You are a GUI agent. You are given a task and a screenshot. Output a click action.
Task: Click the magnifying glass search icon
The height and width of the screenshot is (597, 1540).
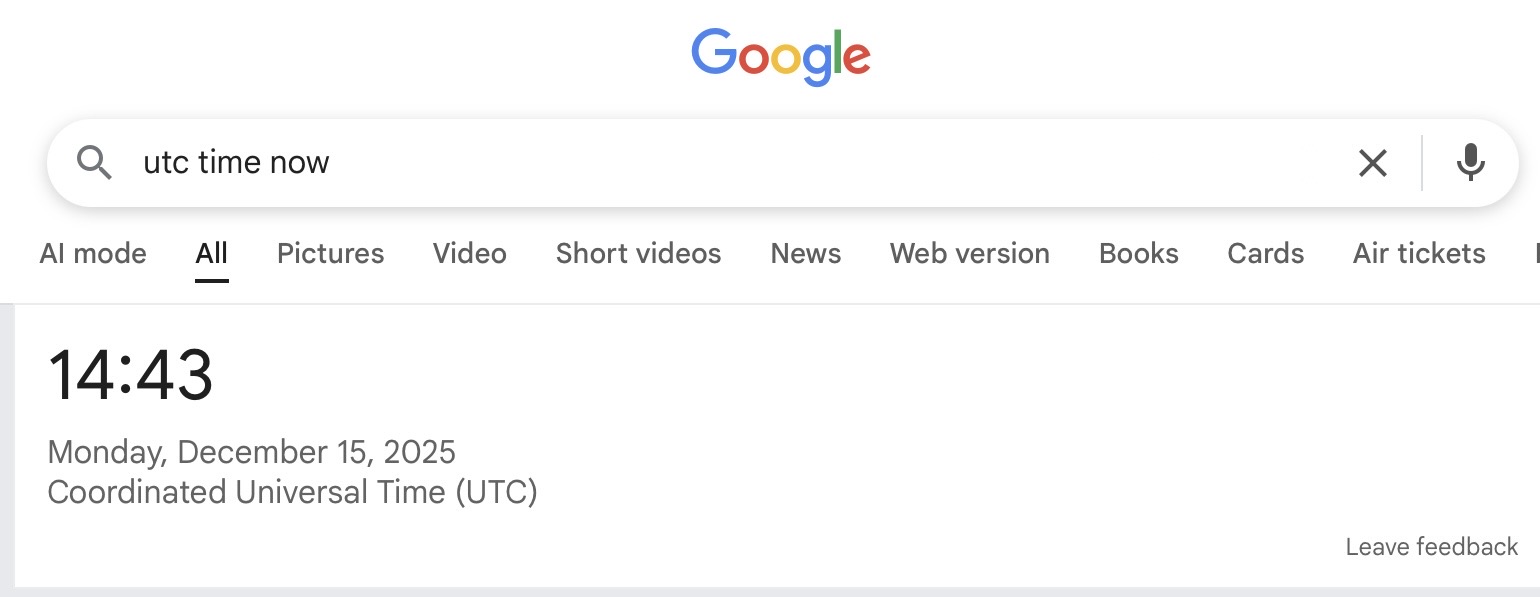(94, 162)
